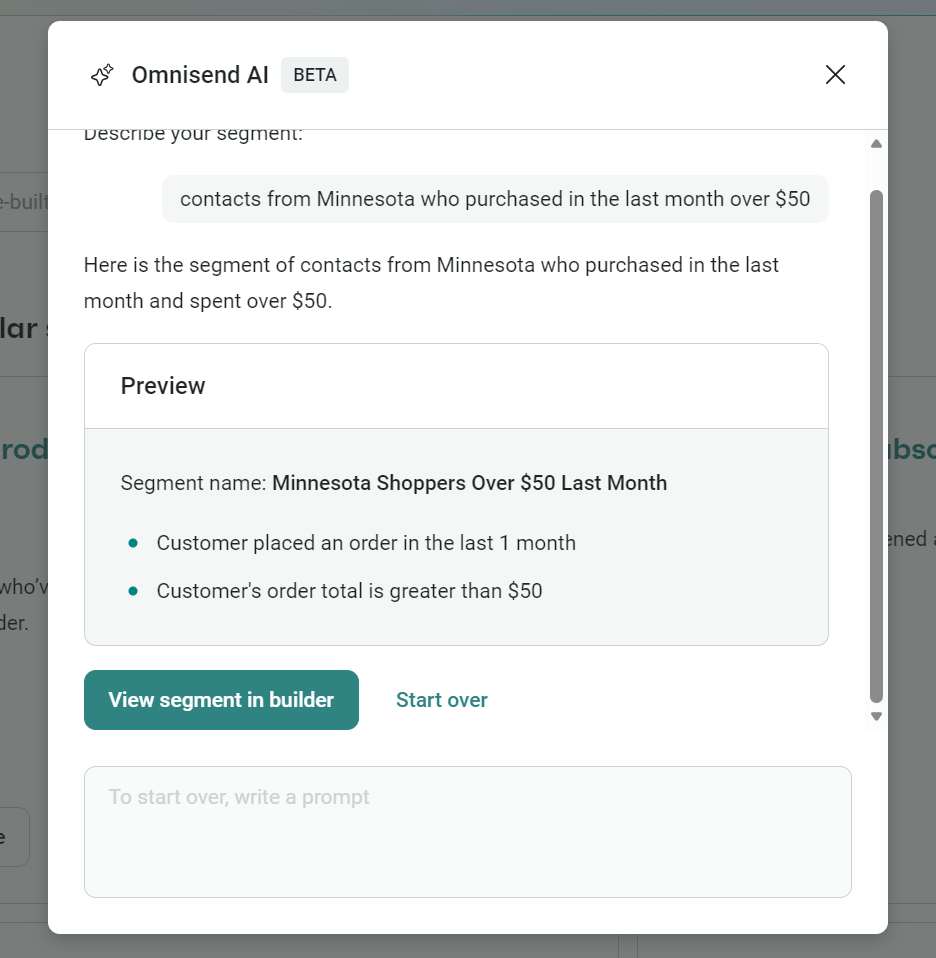936x958 pixels.
Task: Click the segment prompt chip about Minnesota contacts
Action: [494, 199]
